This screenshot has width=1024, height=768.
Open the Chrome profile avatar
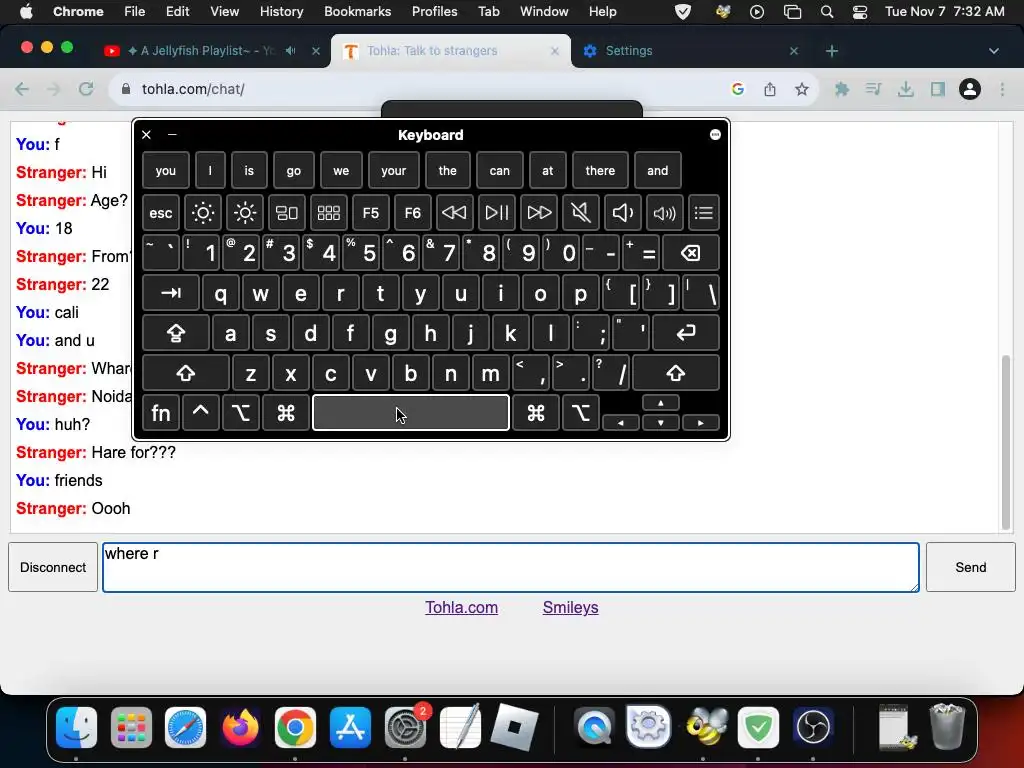[x=970, y=89]
